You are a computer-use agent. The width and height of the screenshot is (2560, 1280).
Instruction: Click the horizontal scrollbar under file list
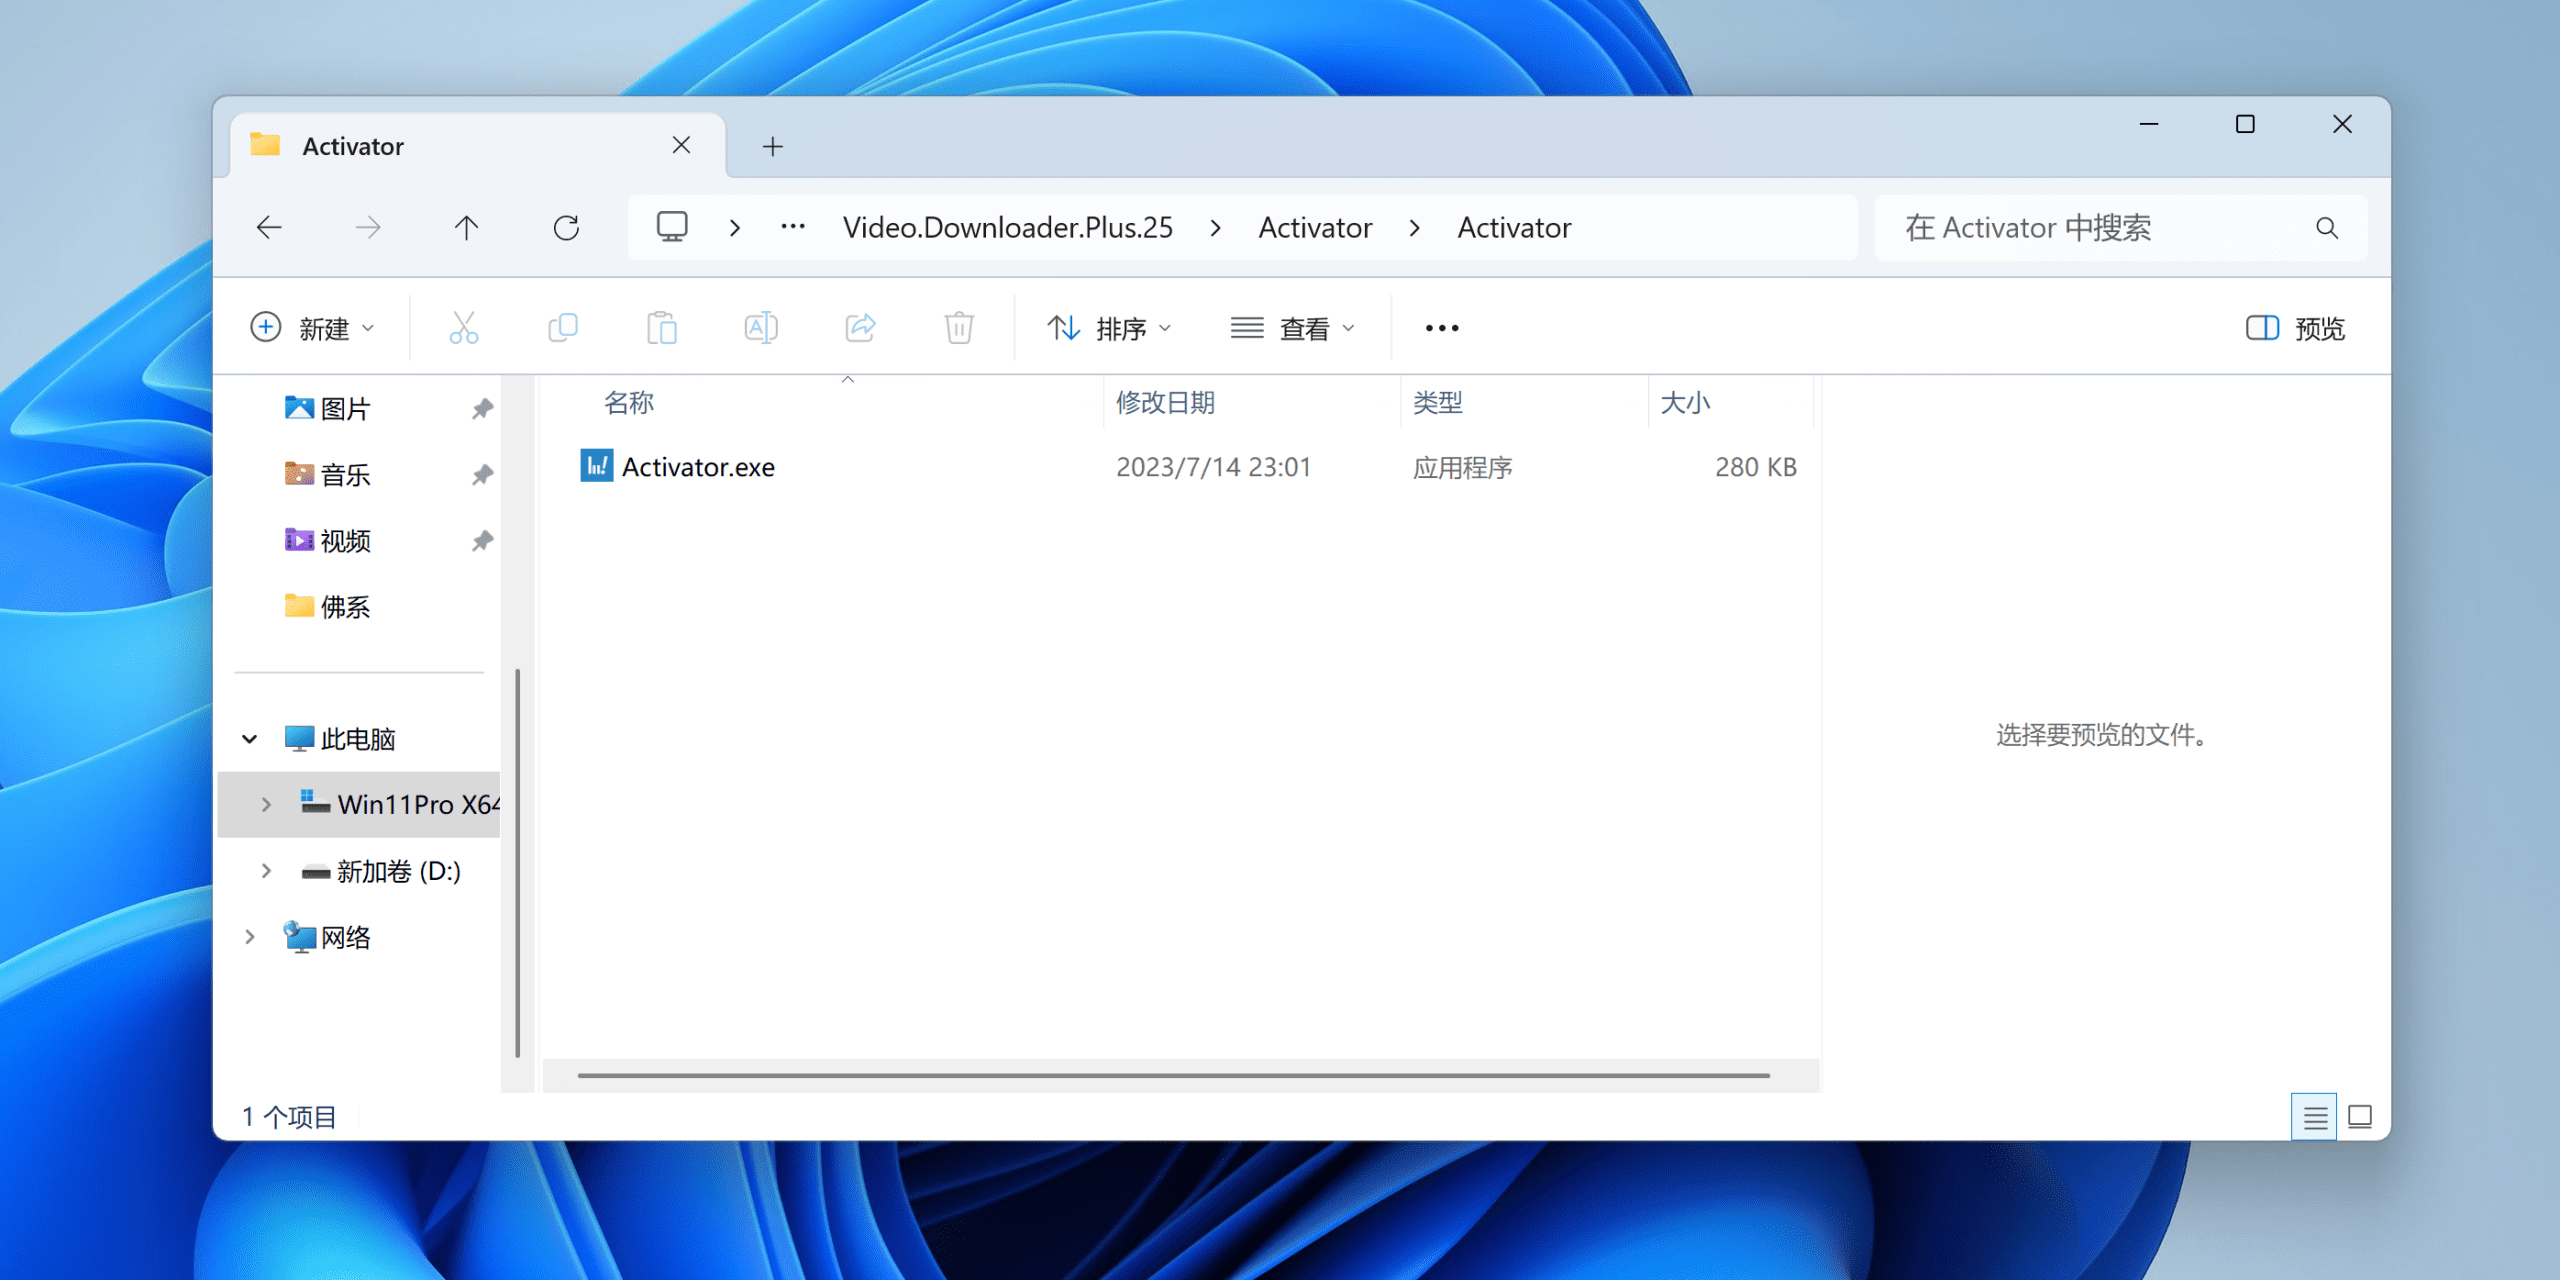tap(1172, 1075)
